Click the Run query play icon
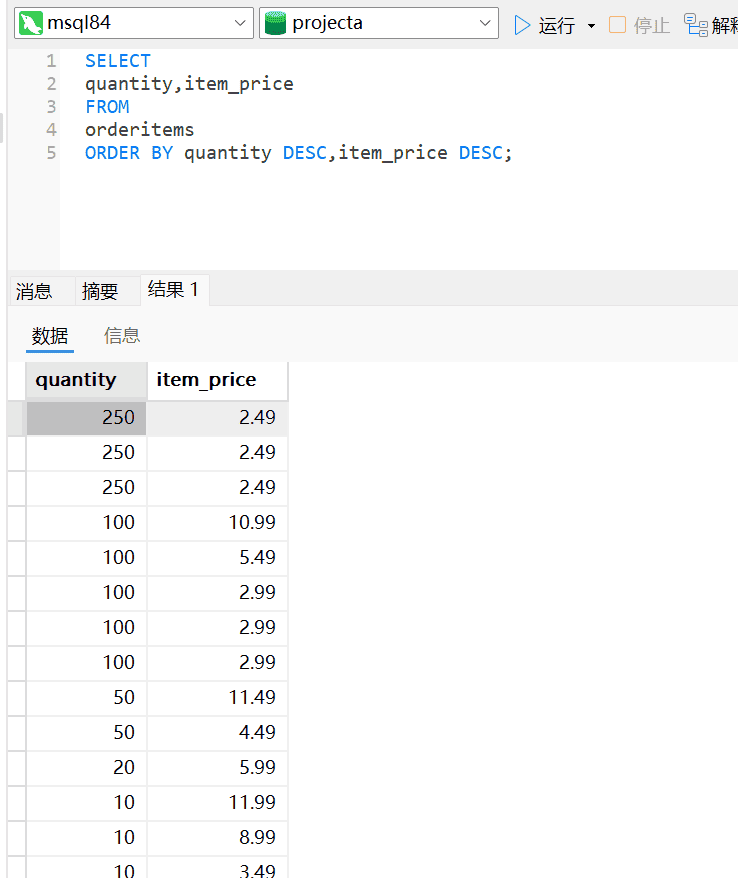 click(522, 25)
